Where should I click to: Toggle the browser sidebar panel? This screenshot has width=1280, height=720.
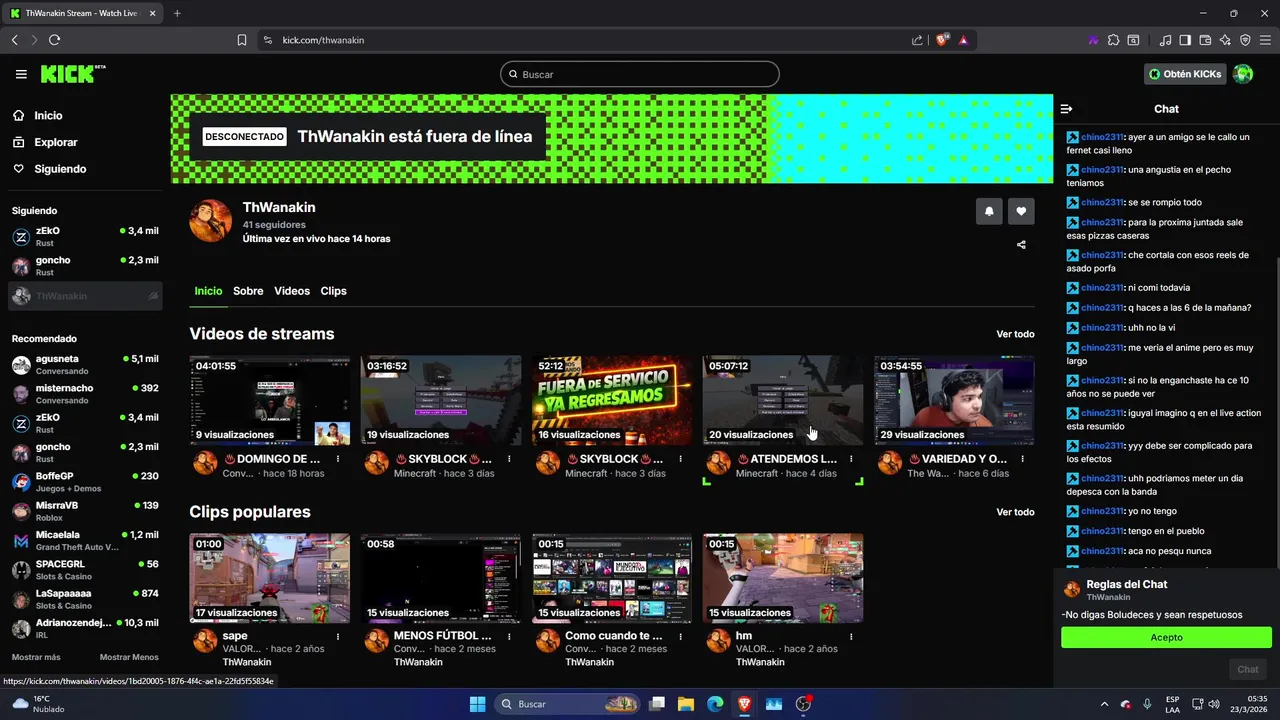pos(1185,40)
